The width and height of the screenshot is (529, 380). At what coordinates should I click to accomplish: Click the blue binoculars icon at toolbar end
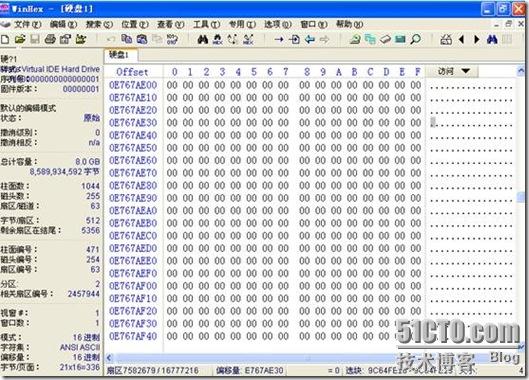pyautogui.click(x=492, y=39)
